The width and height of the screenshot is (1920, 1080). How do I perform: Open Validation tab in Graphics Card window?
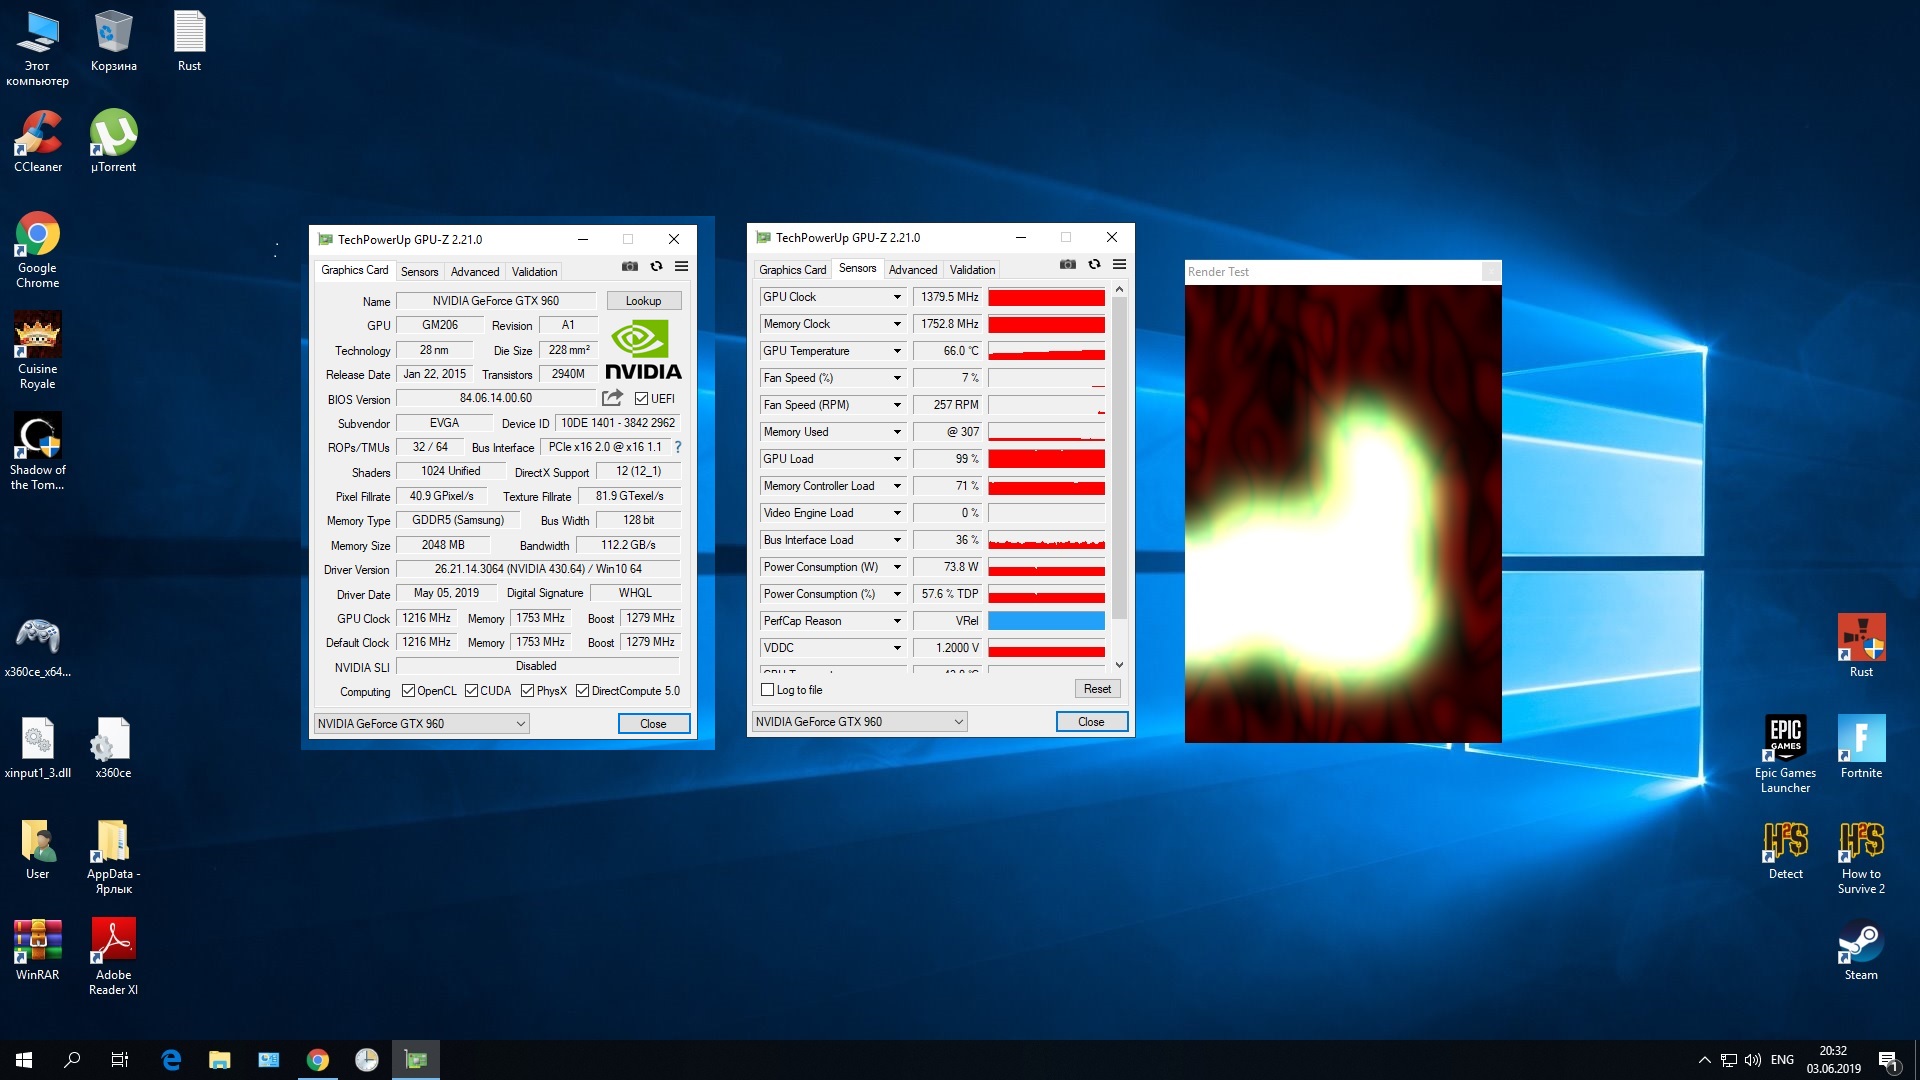point(534,272)
